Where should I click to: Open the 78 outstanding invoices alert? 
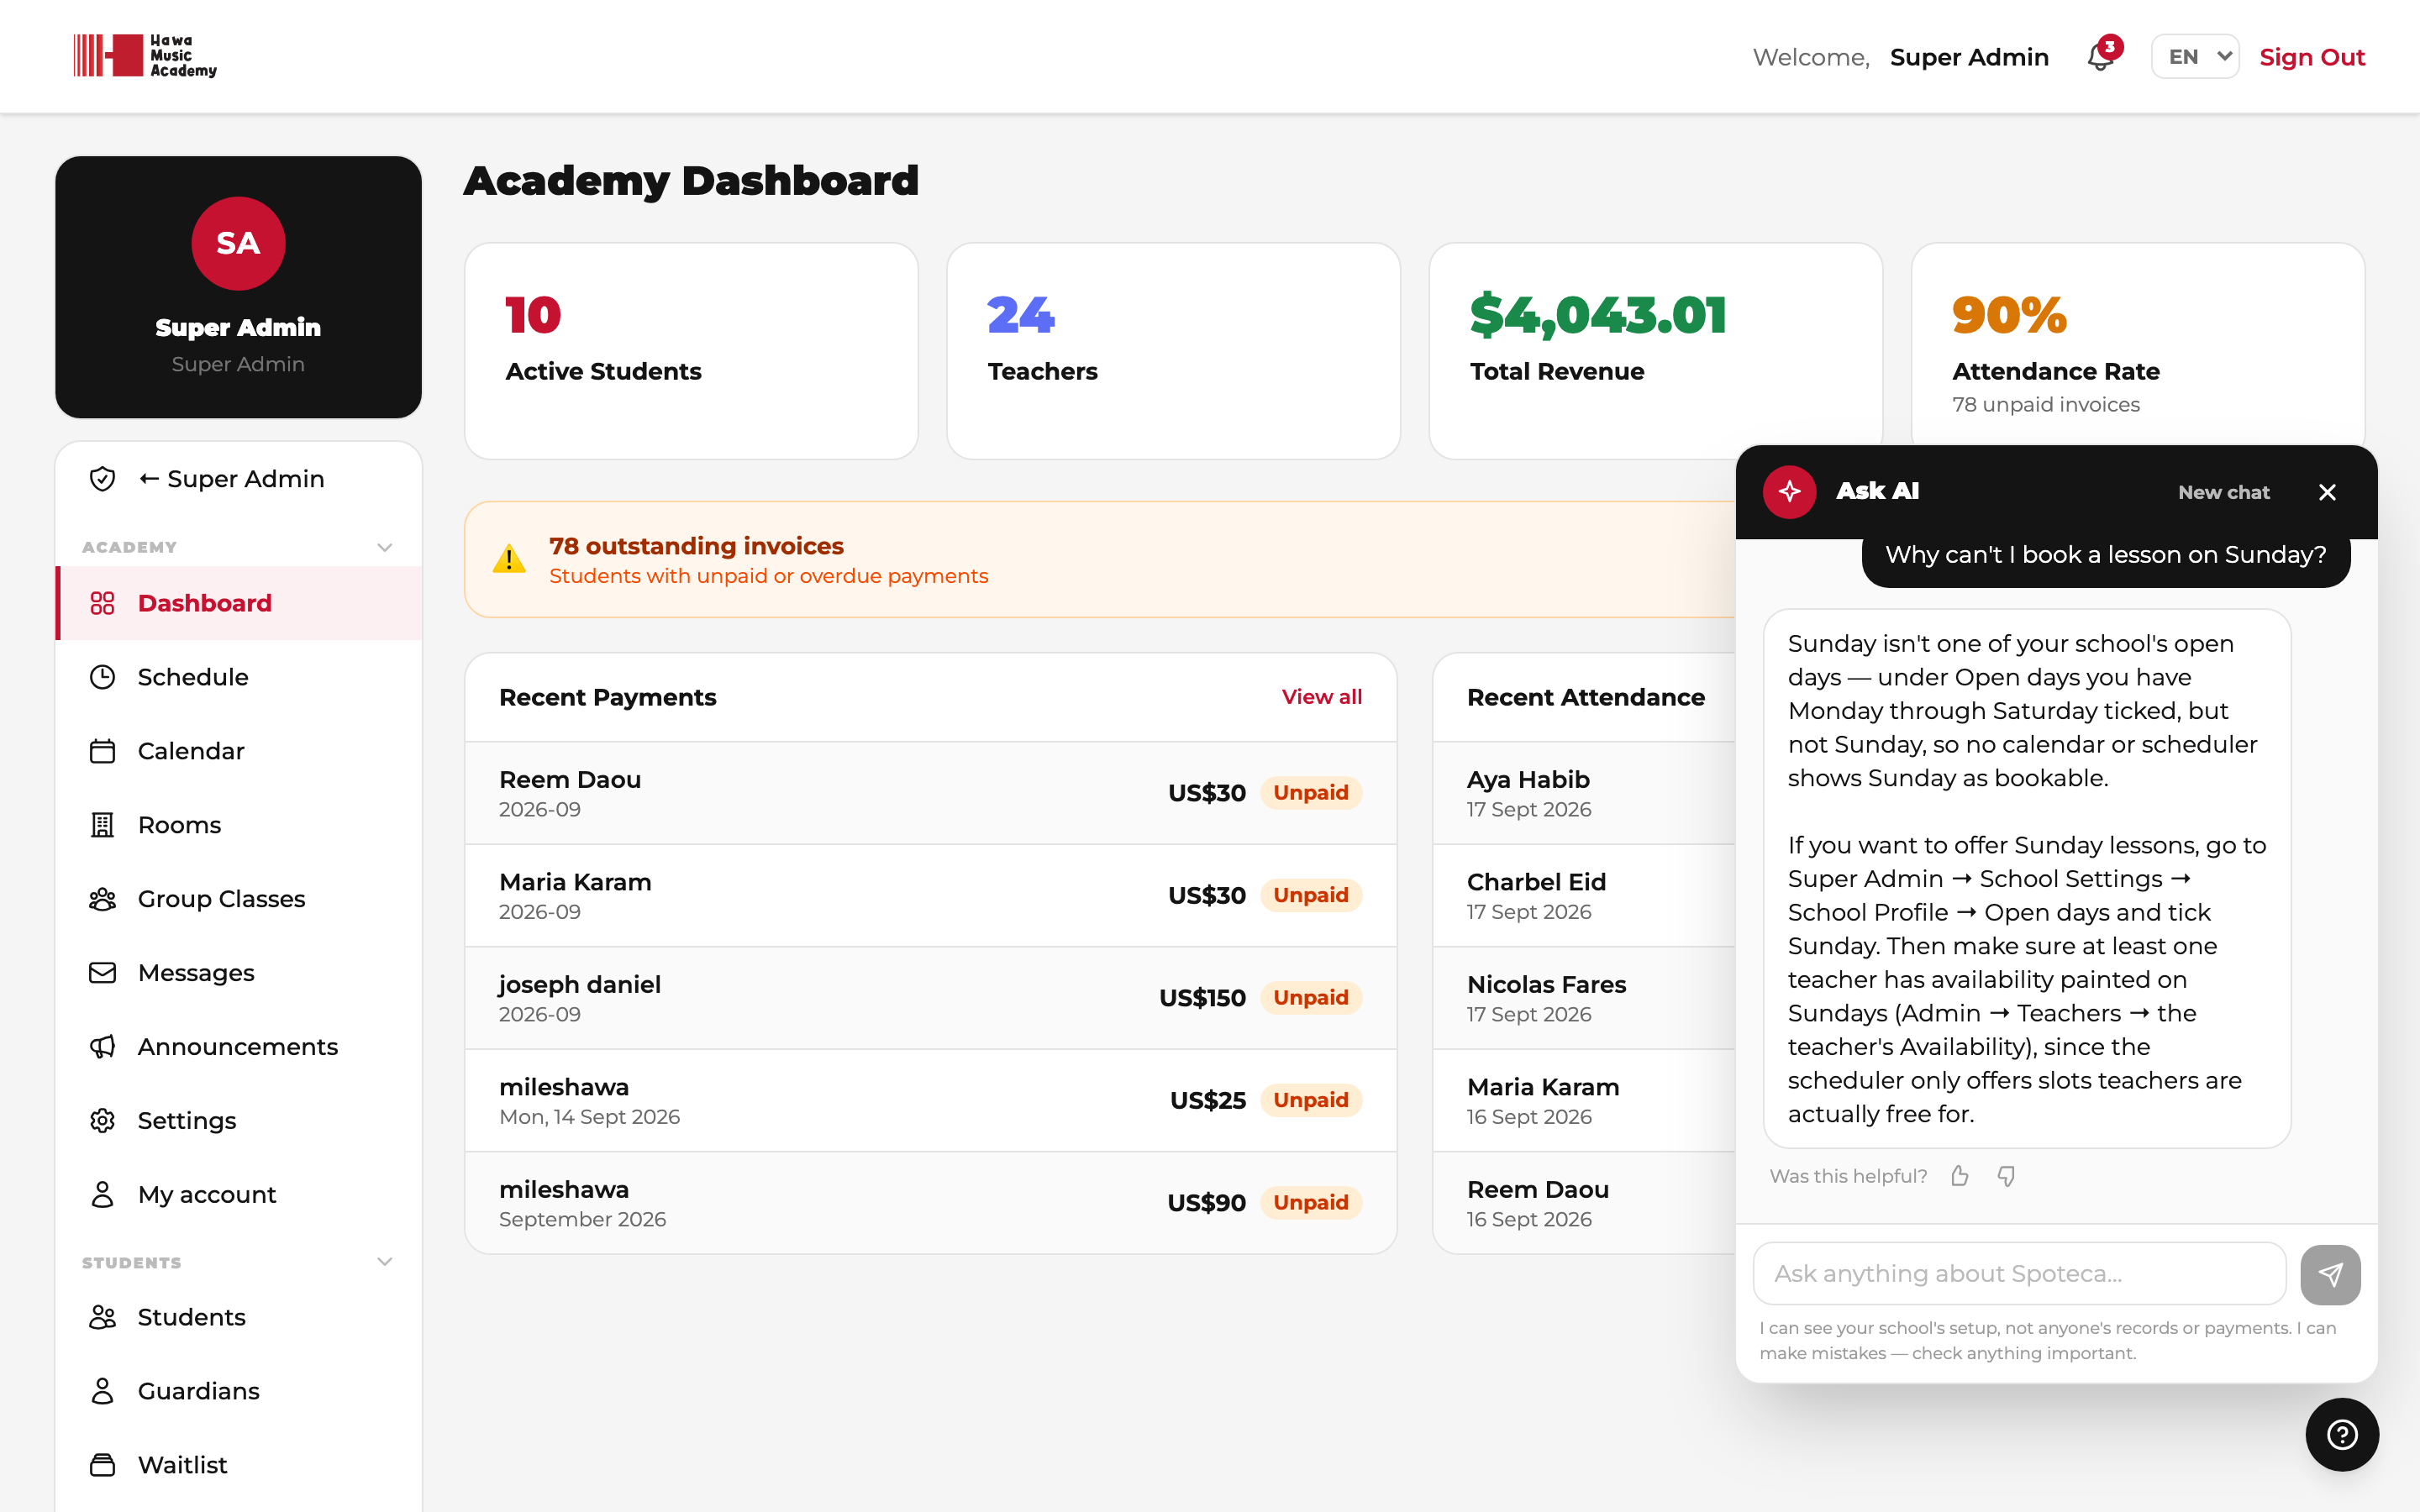pyautogui.click(x=1100, y=560)
